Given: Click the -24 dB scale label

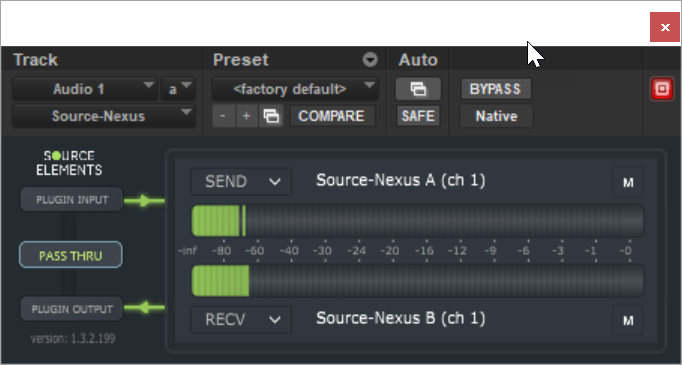Looking at the screenshot, I should pos(357,251).
